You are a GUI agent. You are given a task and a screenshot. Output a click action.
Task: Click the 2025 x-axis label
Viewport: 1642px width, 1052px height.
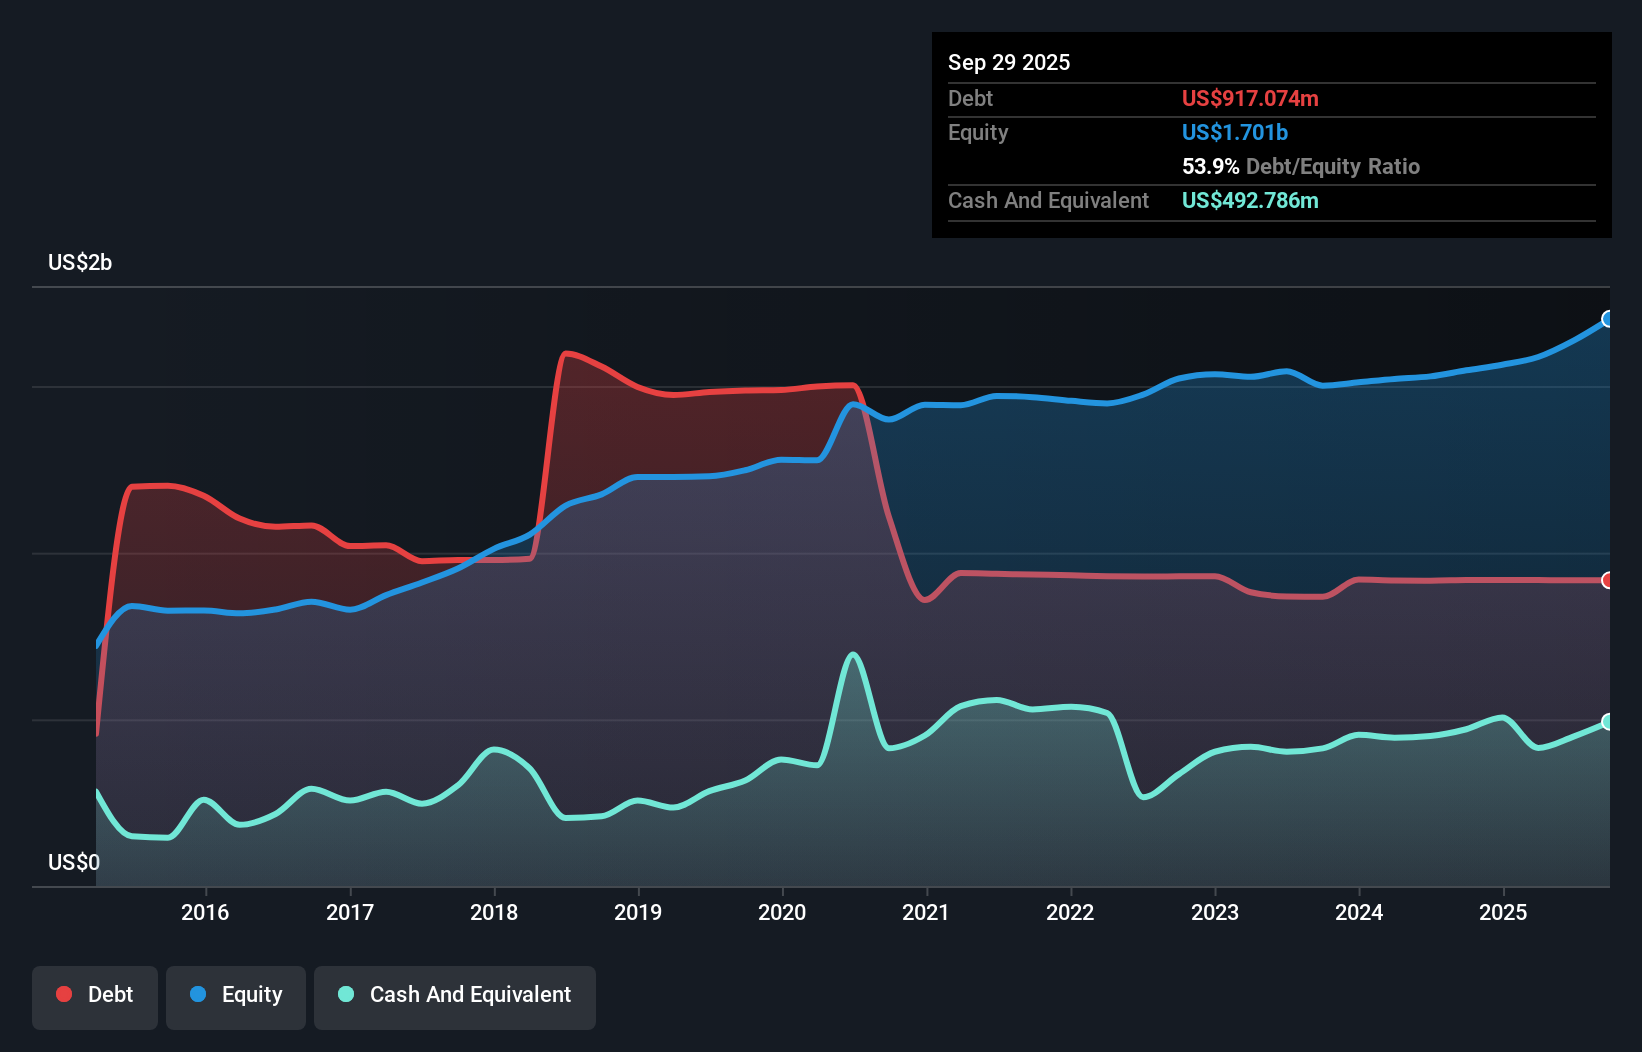[x=1503, y=912]
